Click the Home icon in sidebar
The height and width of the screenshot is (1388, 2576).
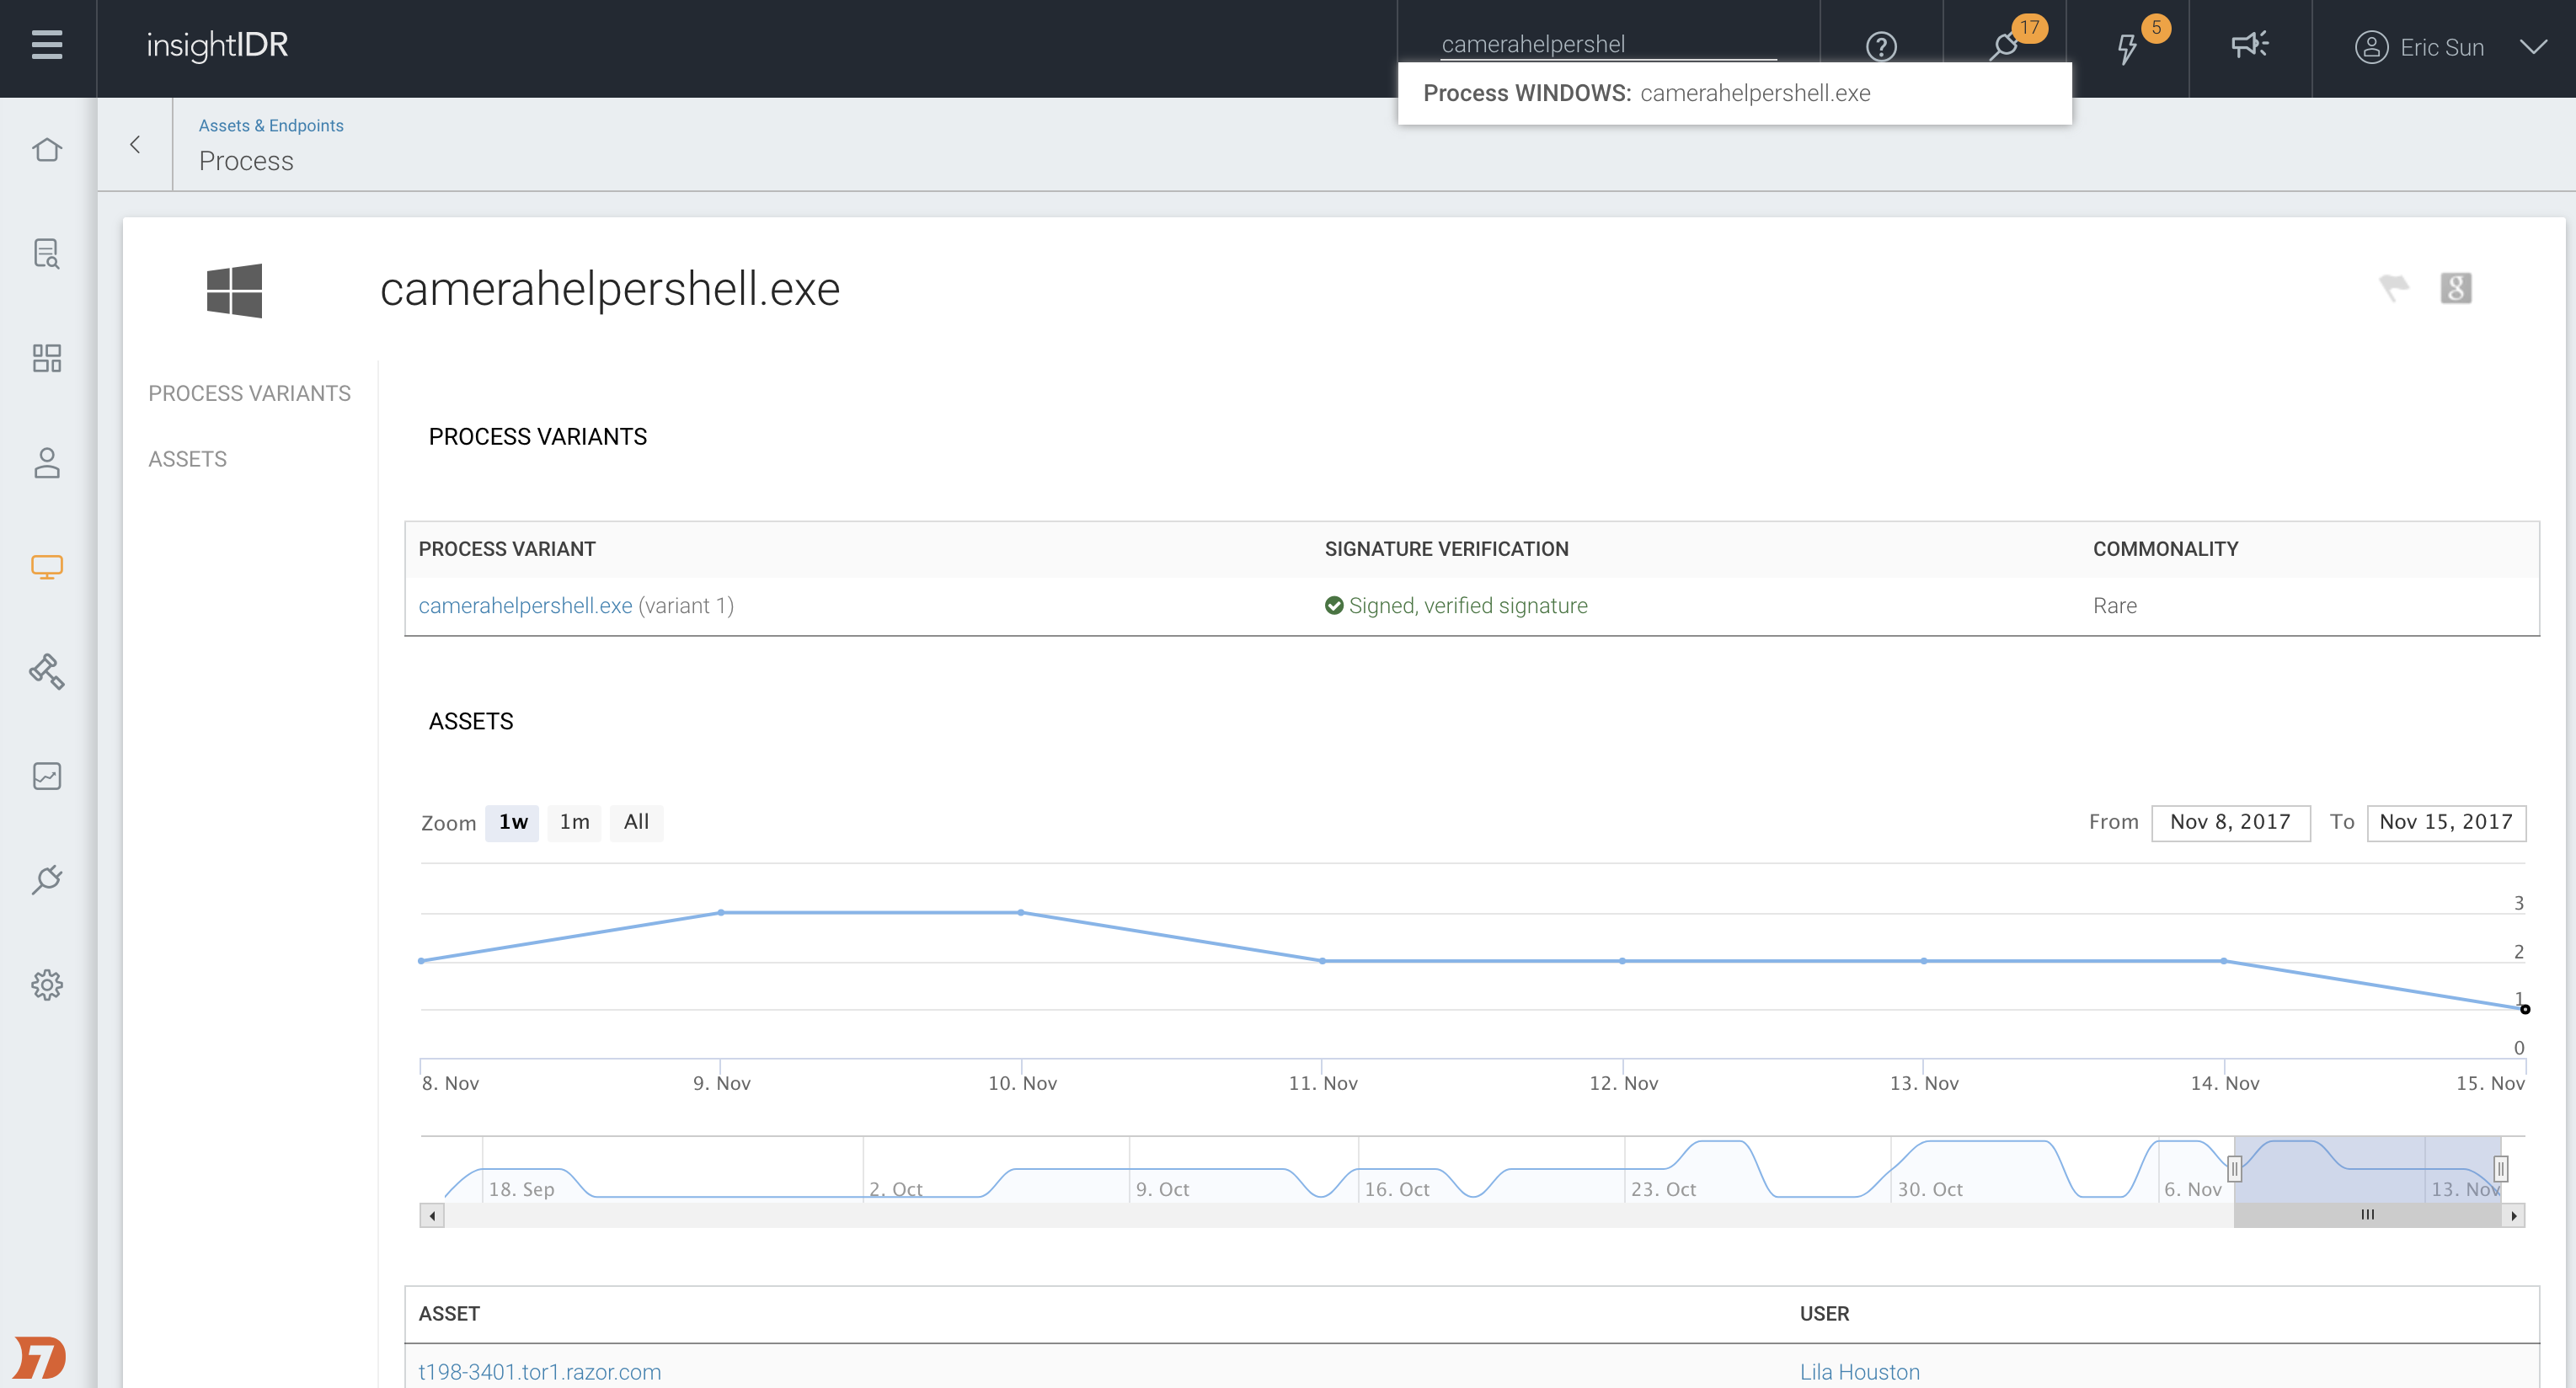46,150
